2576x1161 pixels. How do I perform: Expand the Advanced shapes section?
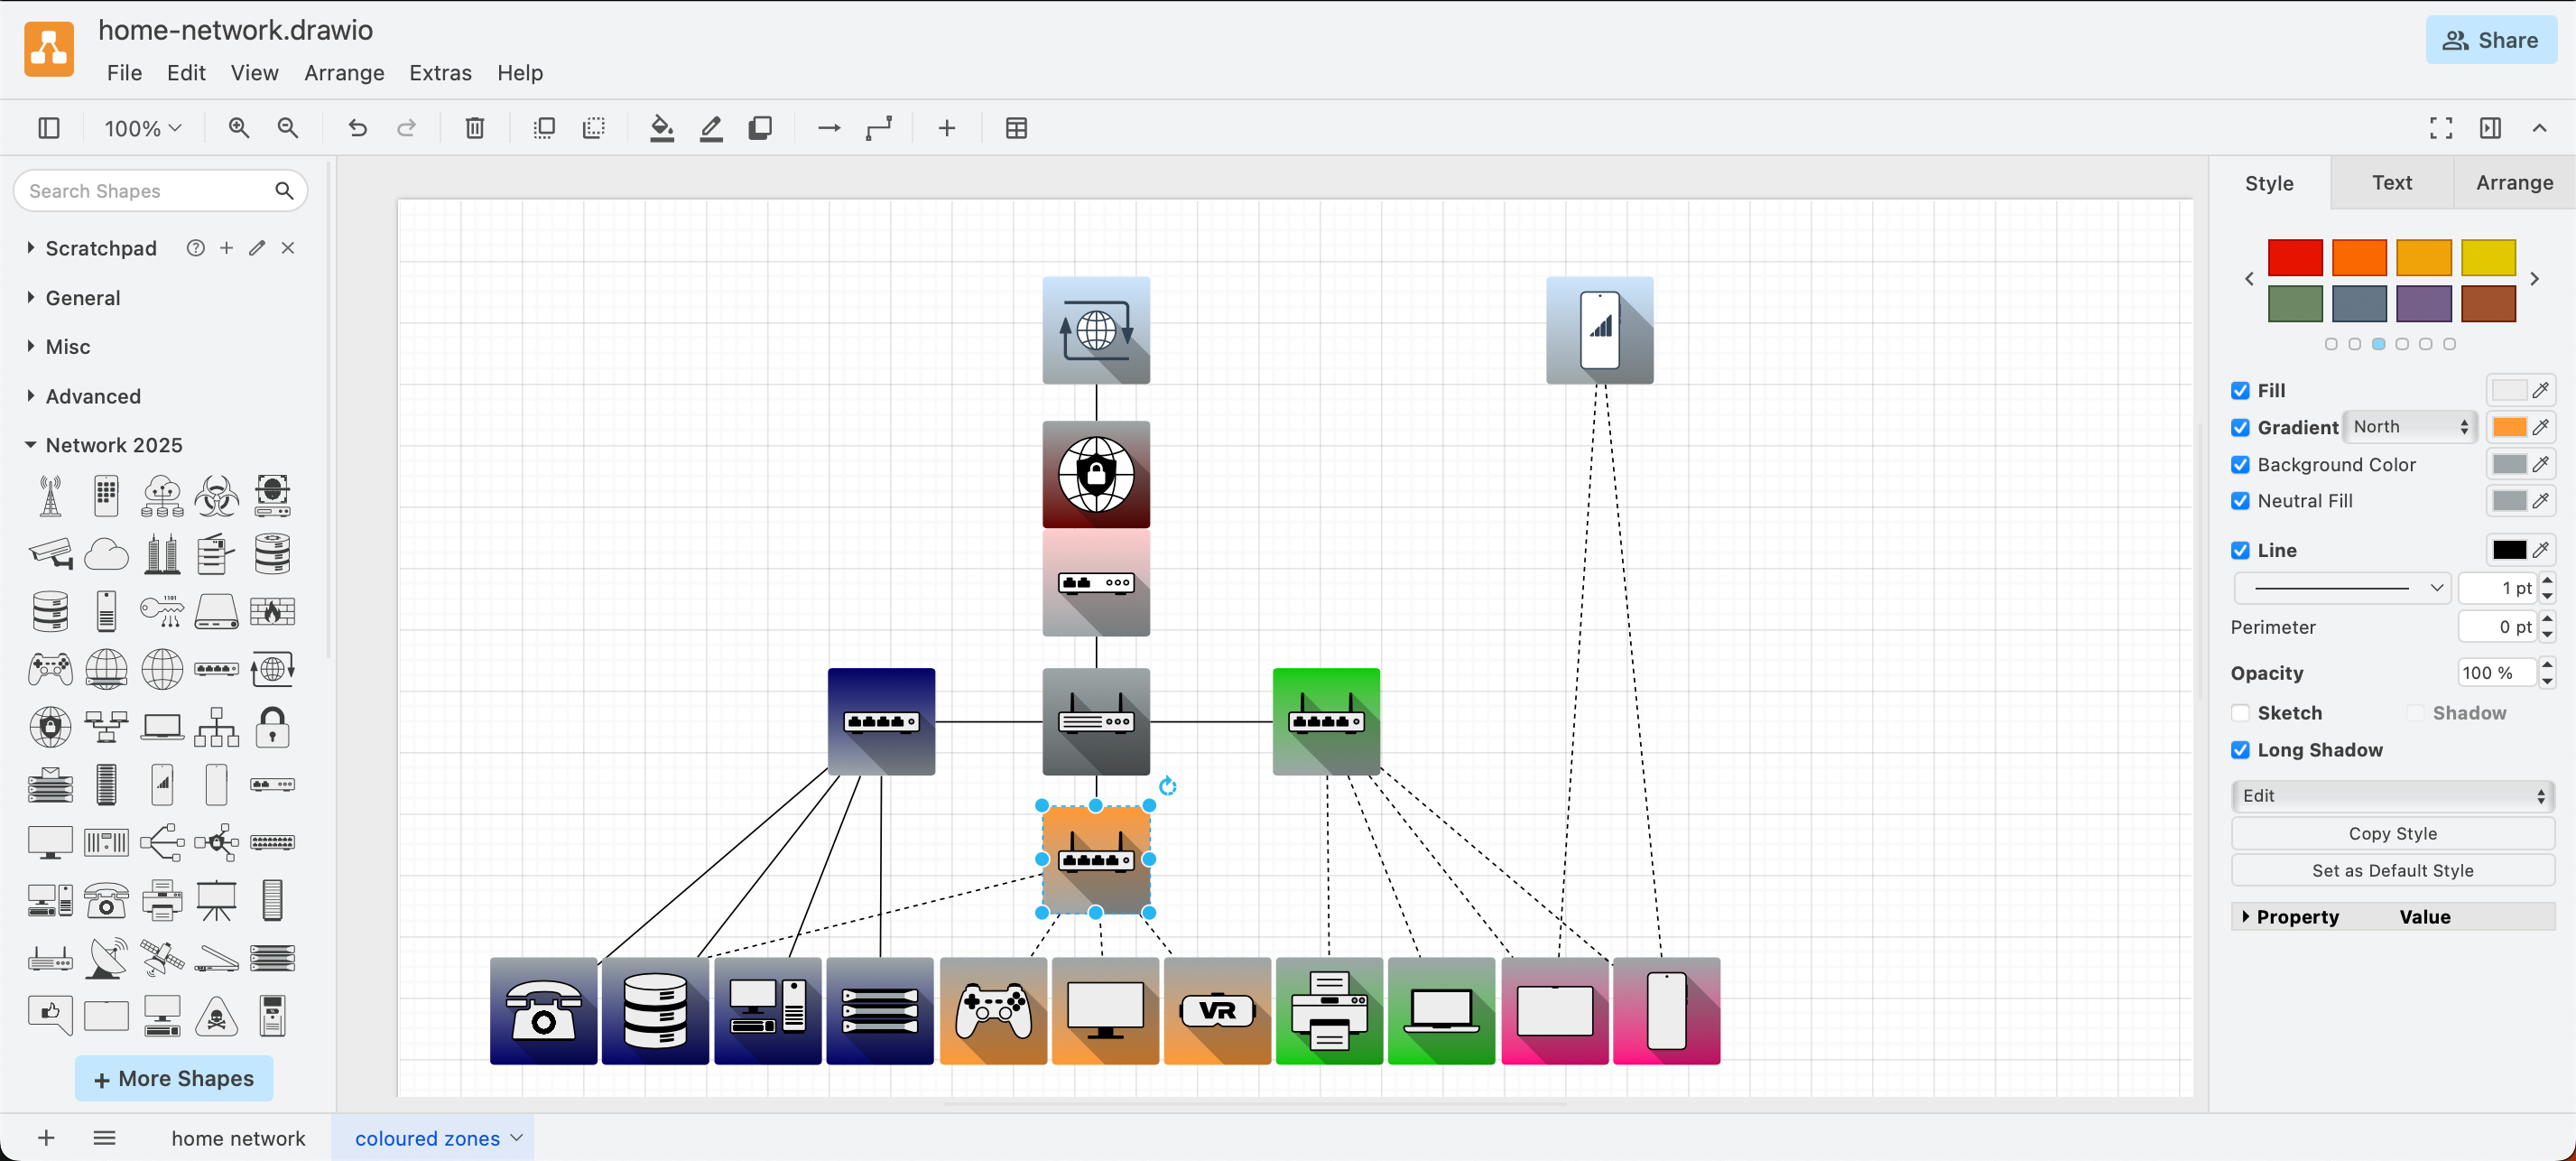[92, 396]
